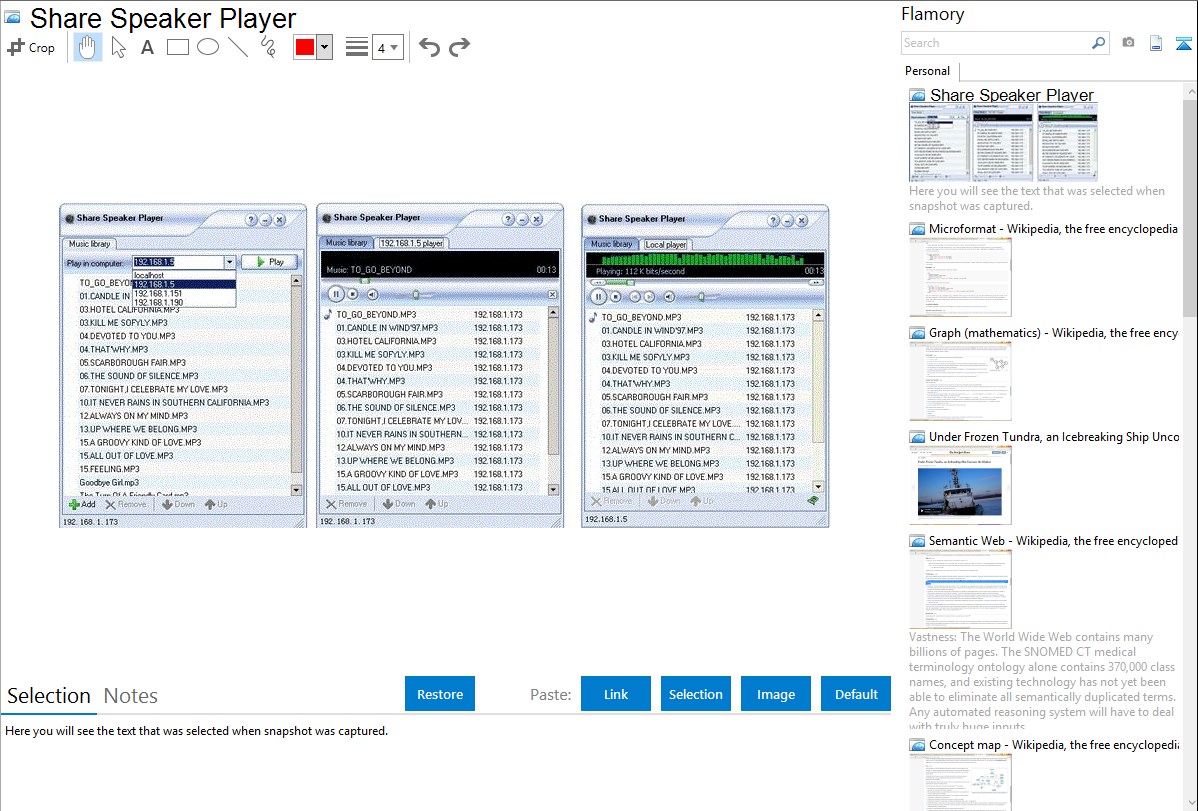Open the line width dropdown showing 4
The height and width of the screenshot is (811, 1198).
tap(388, 47)
